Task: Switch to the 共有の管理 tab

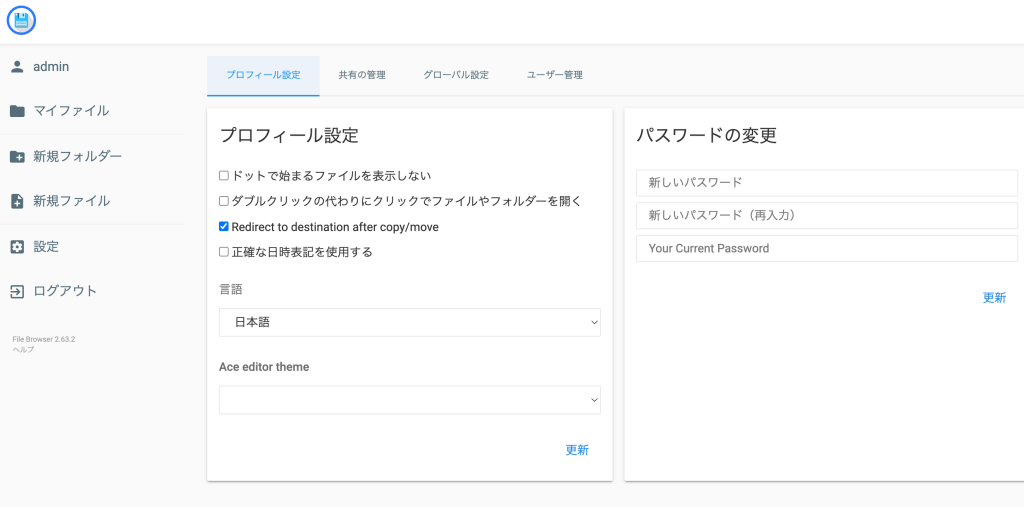Action: coord(361,75)
